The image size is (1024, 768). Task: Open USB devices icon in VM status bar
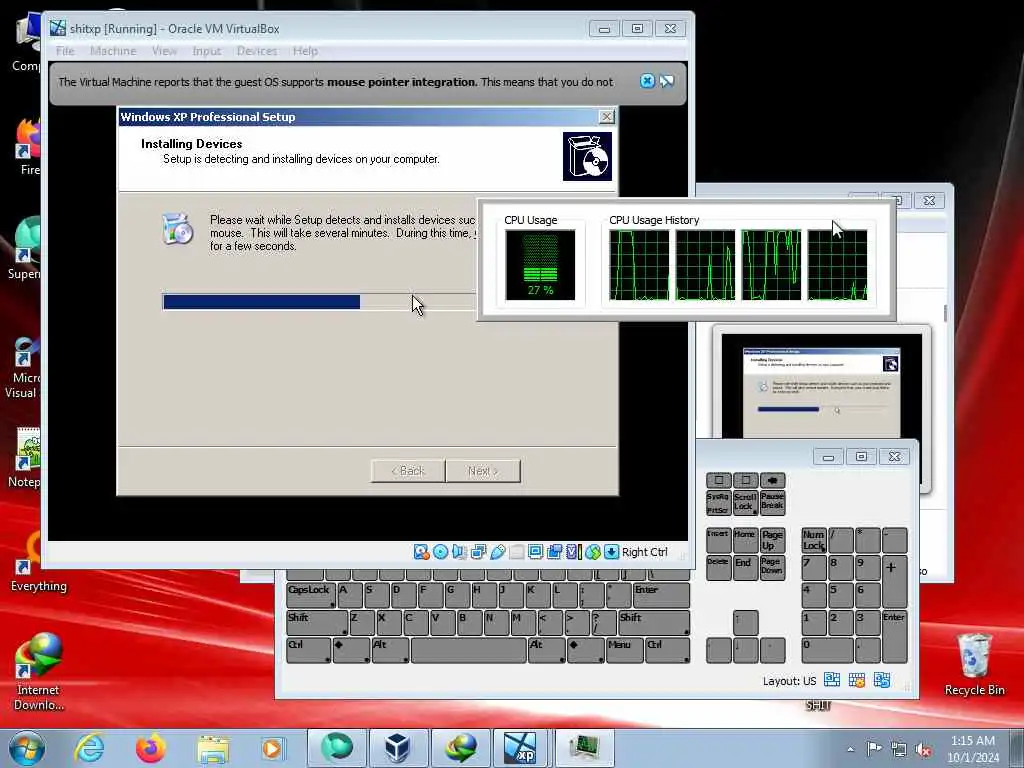[x=498, y=552]
